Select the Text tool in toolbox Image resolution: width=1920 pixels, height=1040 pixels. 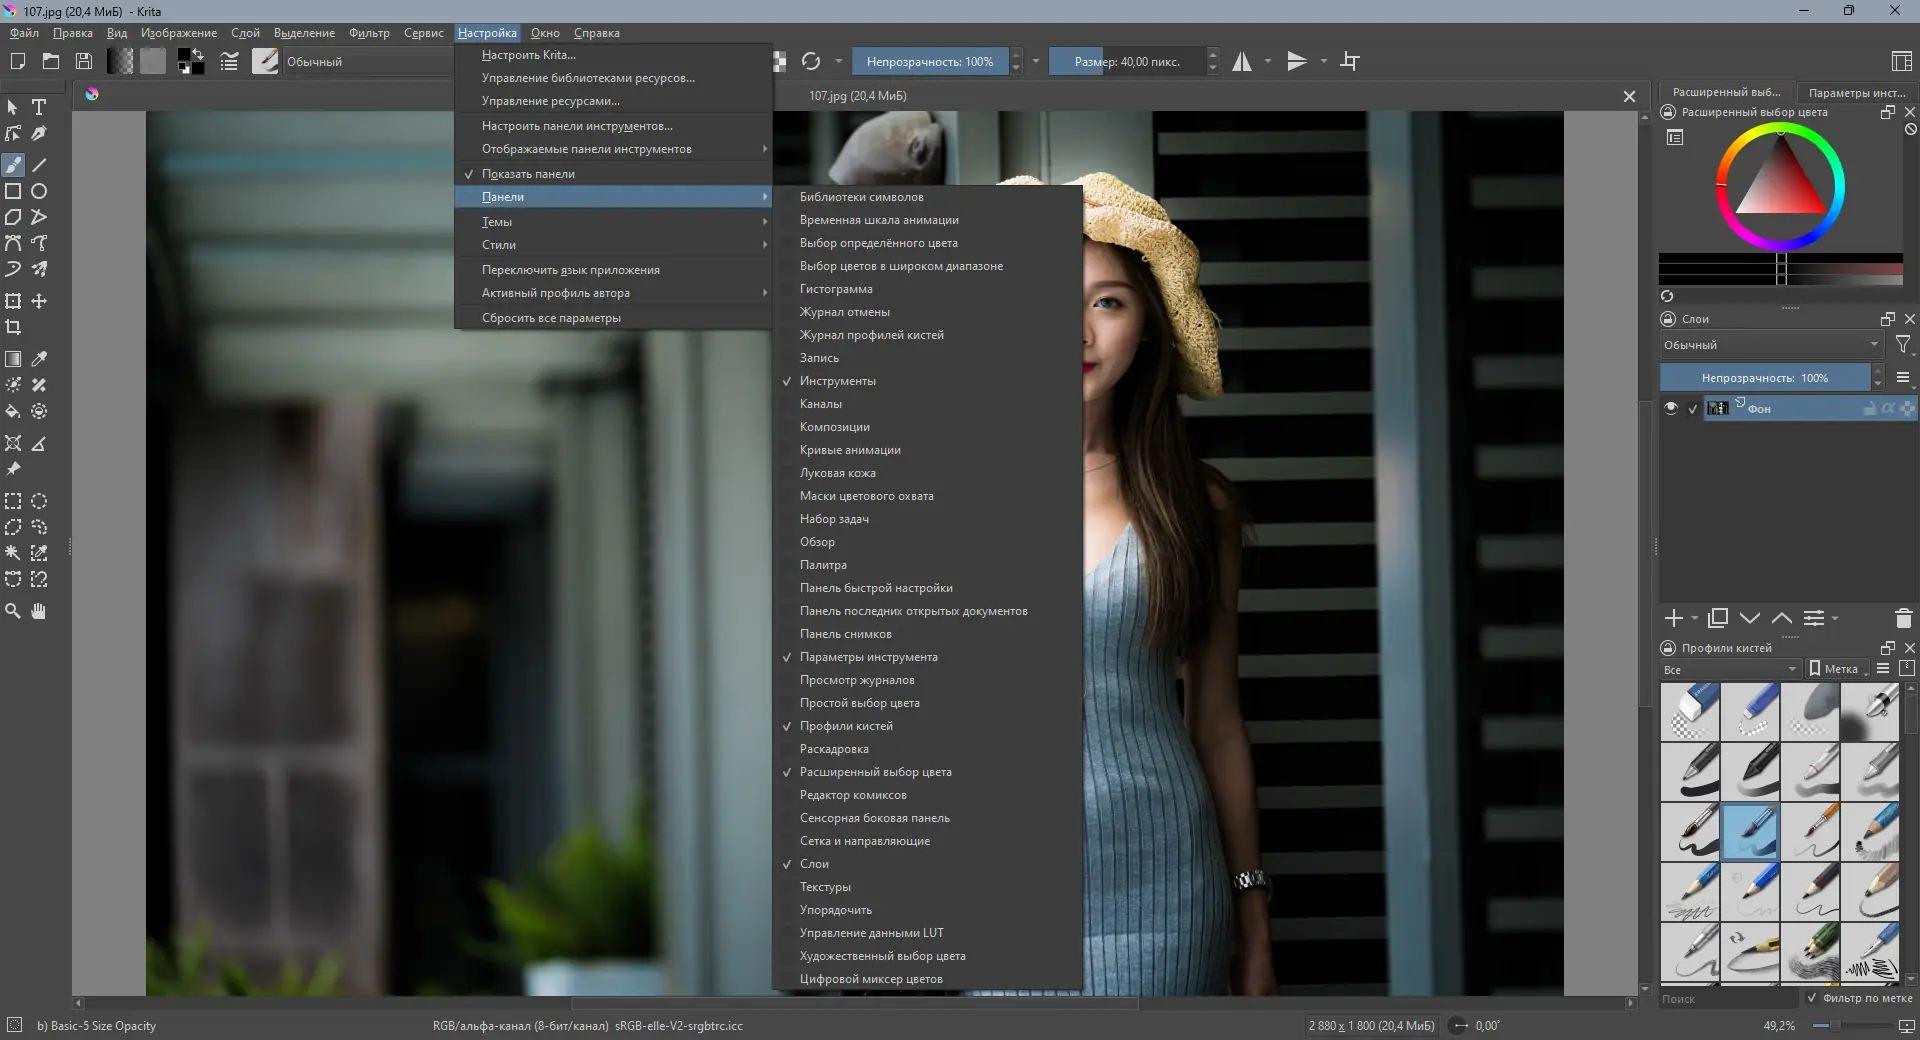[39, 107]
